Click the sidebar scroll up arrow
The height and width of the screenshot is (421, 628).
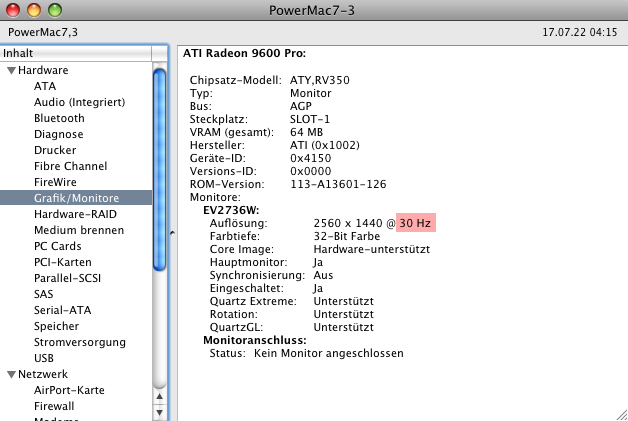point(159,397)
